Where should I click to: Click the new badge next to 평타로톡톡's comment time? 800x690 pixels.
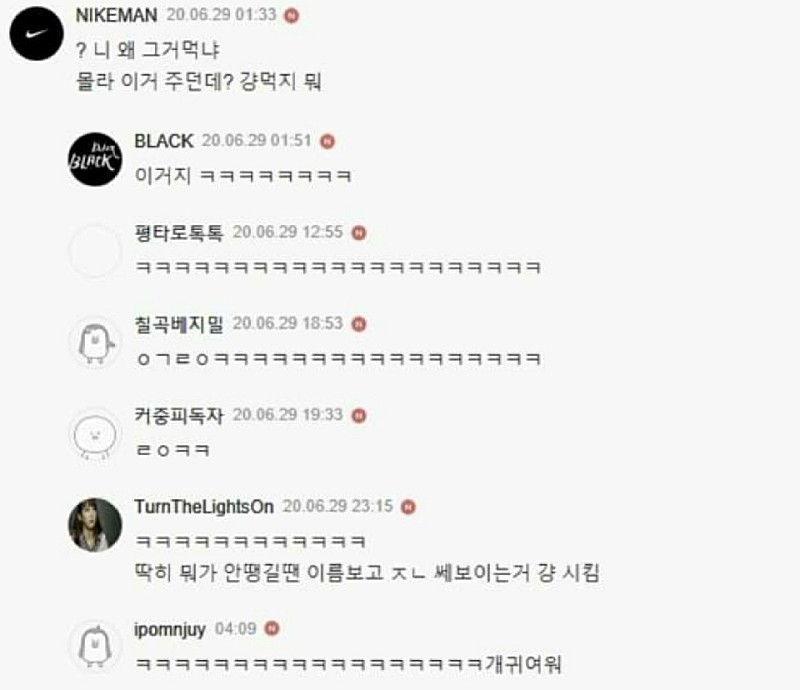tap(359, 233)
